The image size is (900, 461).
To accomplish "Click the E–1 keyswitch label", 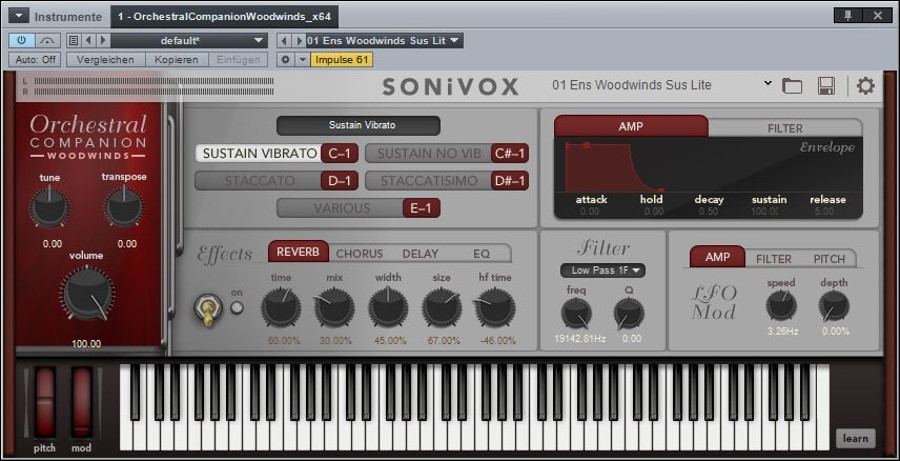I will click(421, 208).
